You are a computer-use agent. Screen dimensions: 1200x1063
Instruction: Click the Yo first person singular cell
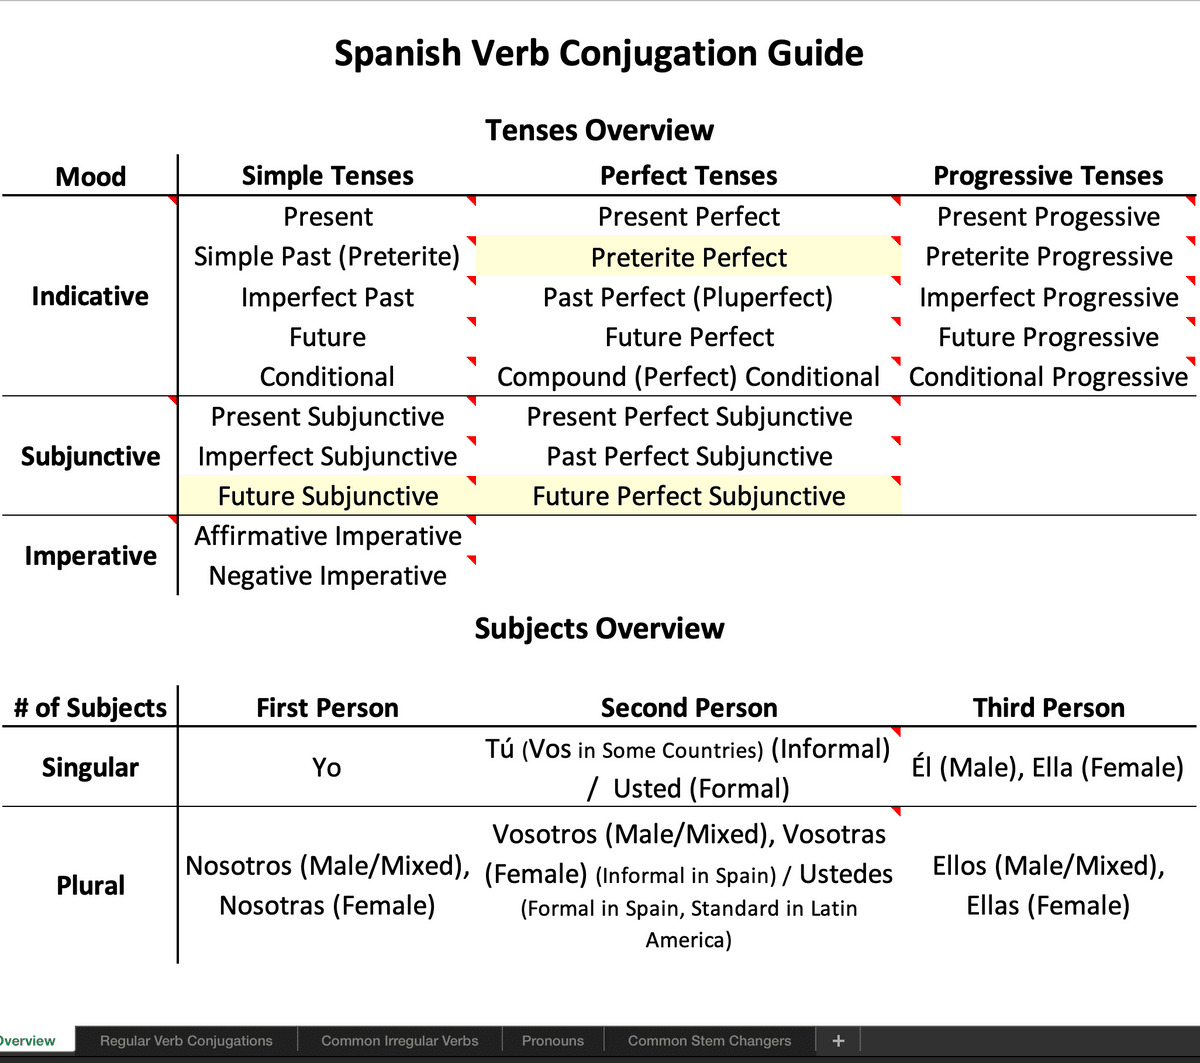click(x=327, y=767)
